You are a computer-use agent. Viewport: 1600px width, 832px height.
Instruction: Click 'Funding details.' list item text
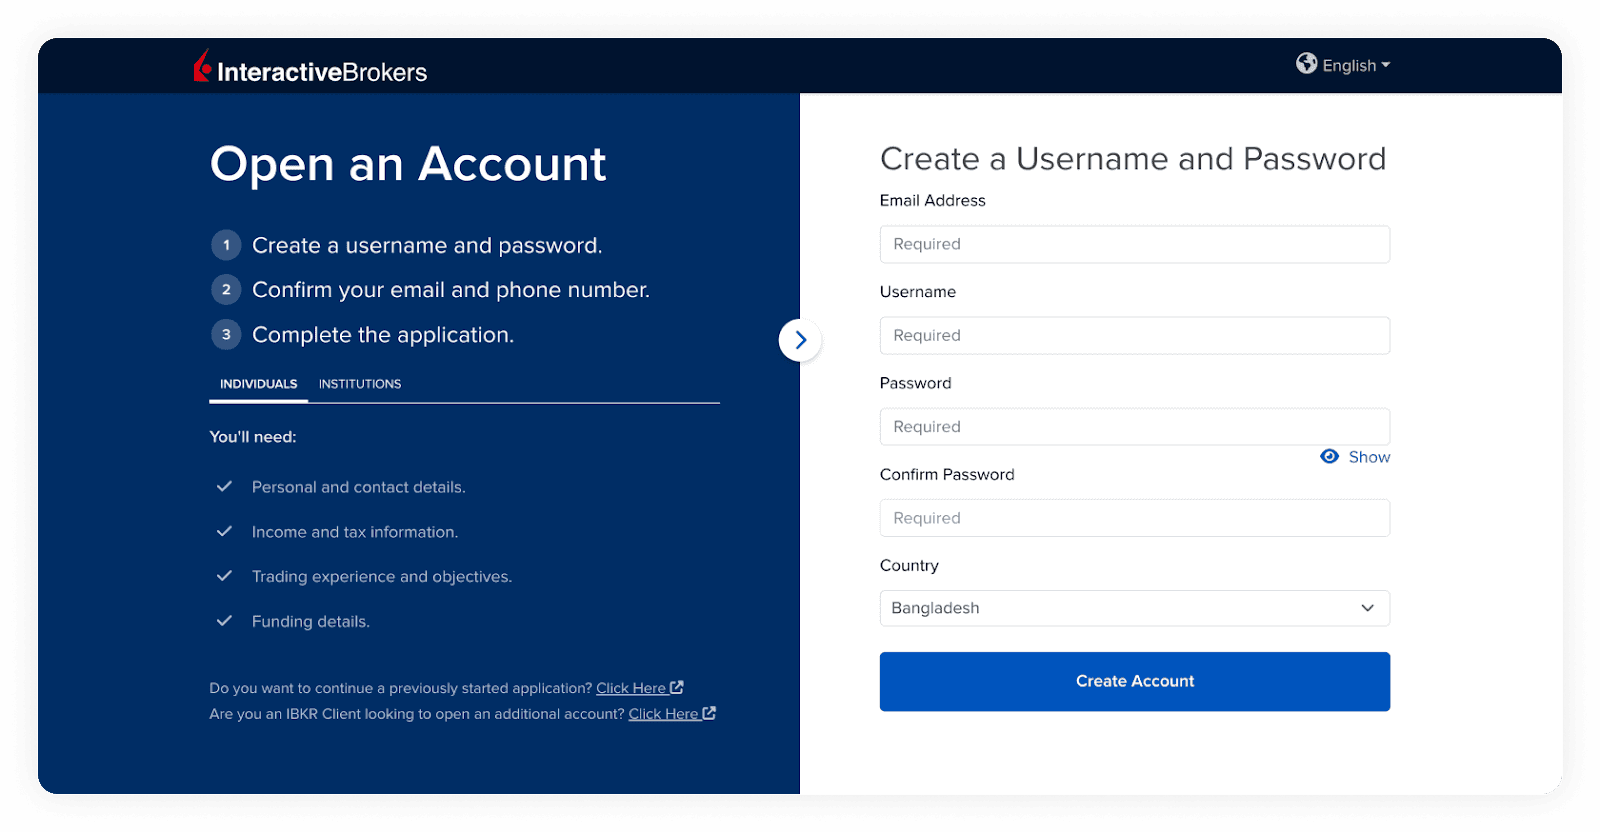pos(311,622)
